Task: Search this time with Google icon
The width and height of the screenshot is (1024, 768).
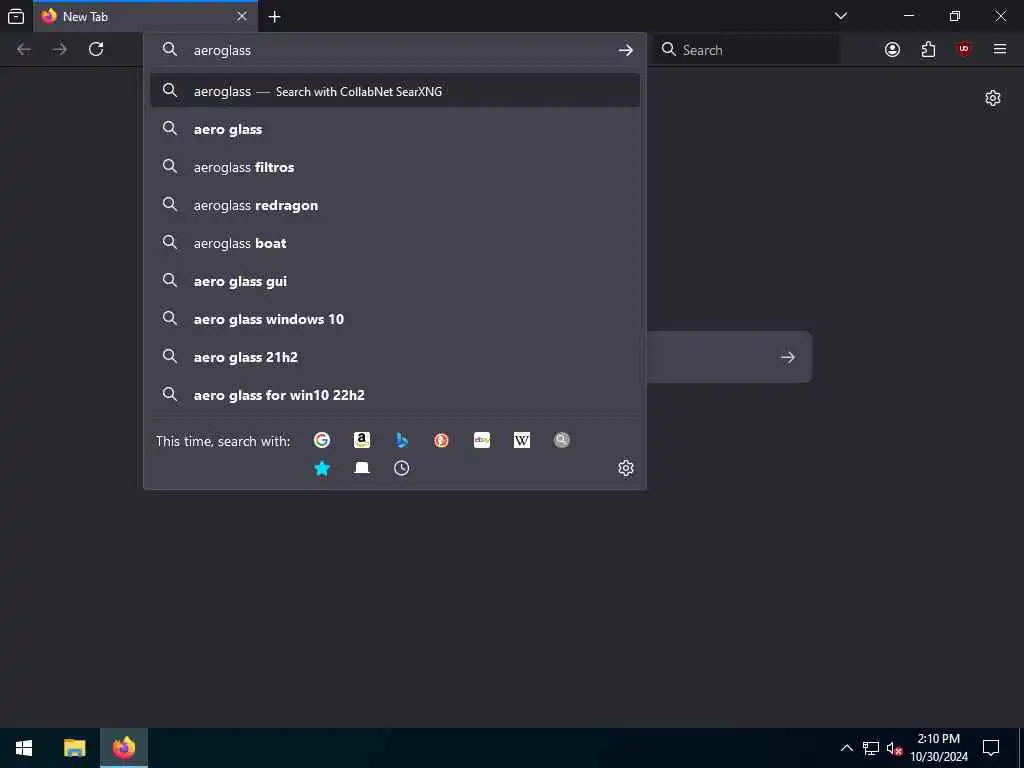Action: click(x=321, y=440)
